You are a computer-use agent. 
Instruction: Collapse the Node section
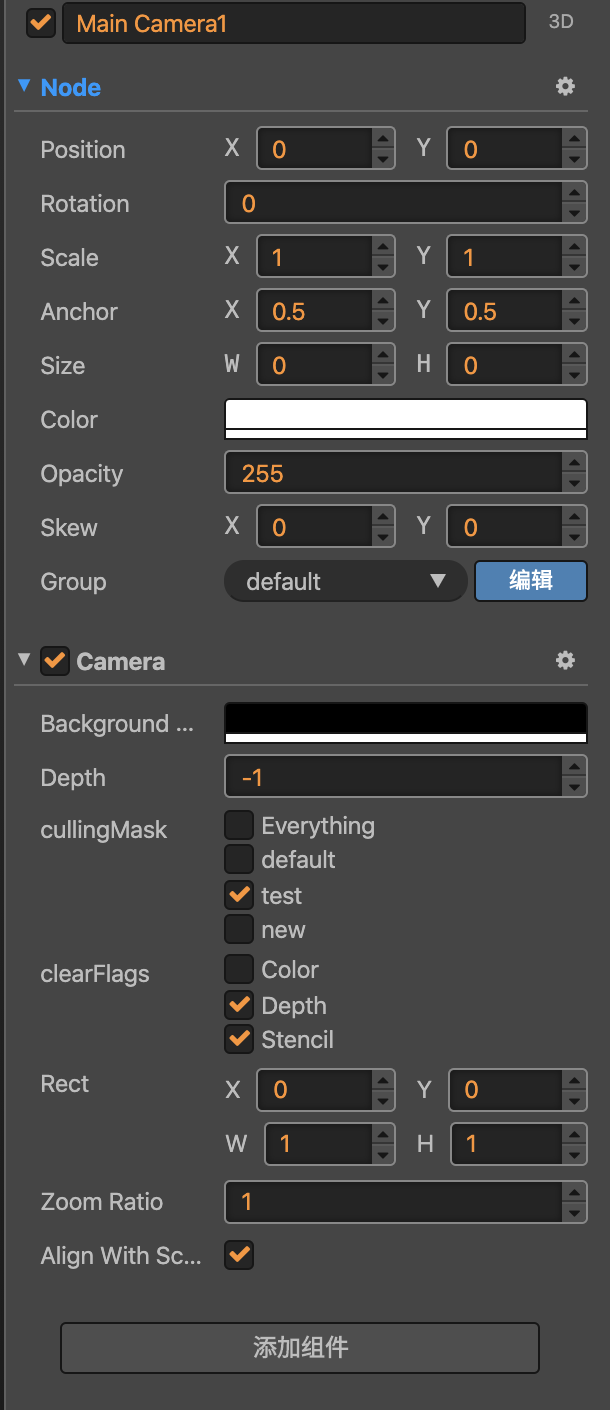(x=24, y=86)
